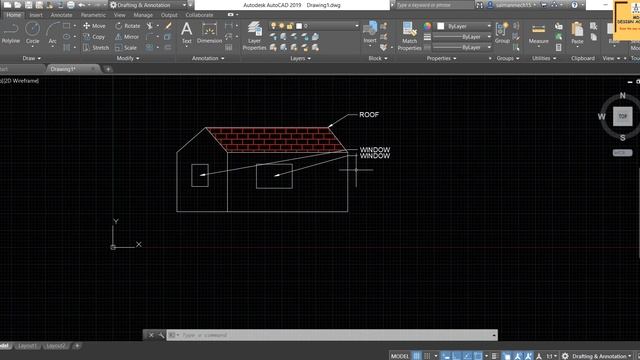Click the Rotate tool
Image resolution: width=640 pixels, height=360 pixels.
tap(127, 26)
